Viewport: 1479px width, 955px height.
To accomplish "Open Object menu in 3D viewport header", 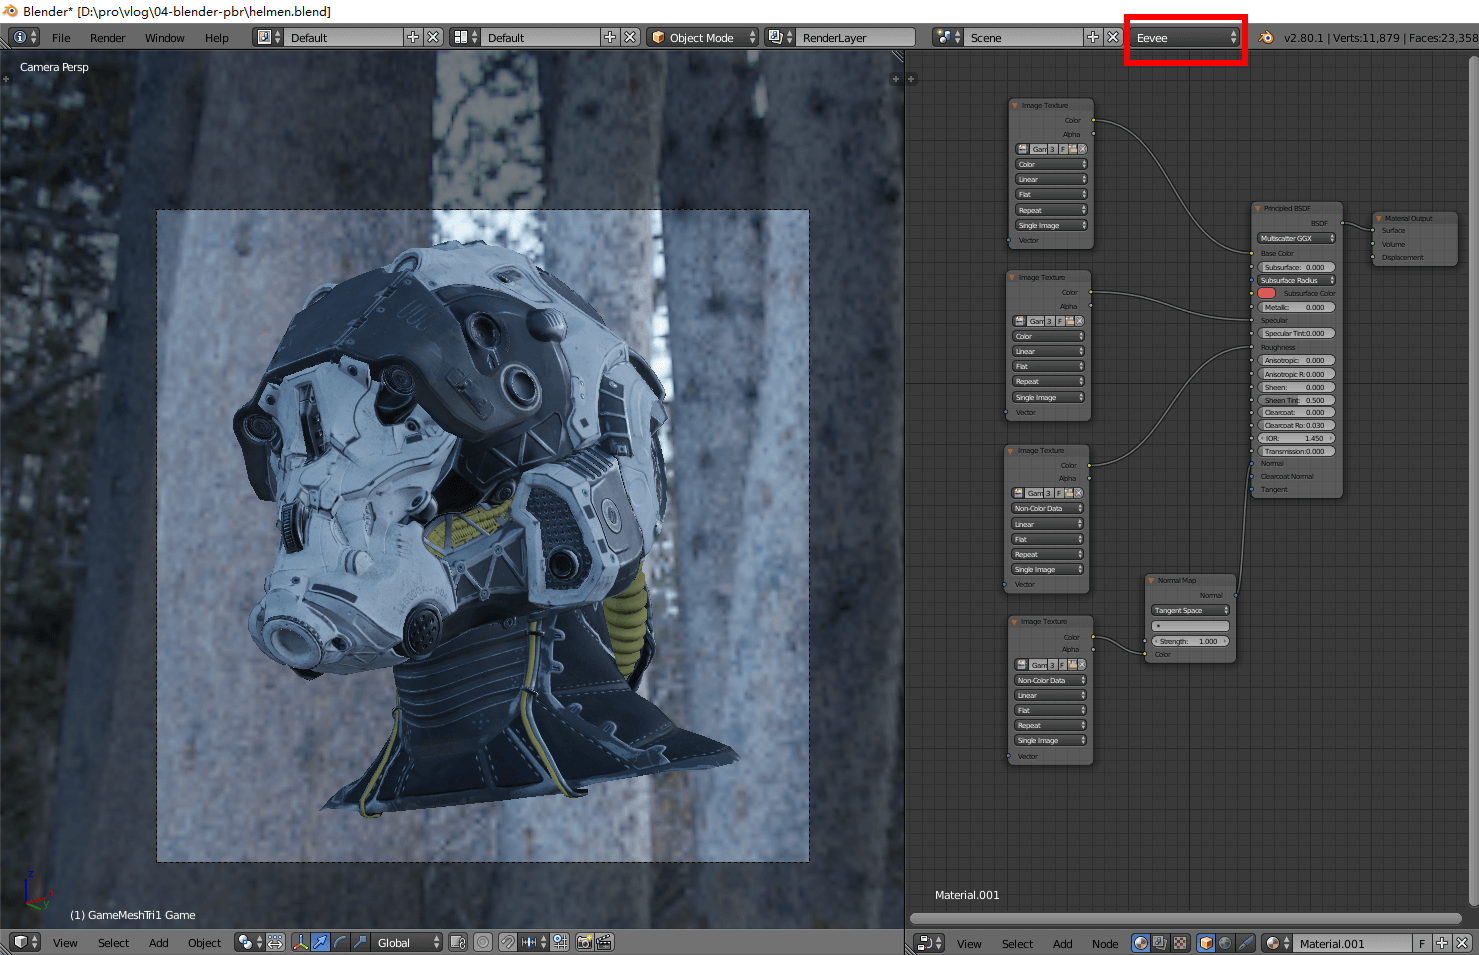I will tap(205, 943).
